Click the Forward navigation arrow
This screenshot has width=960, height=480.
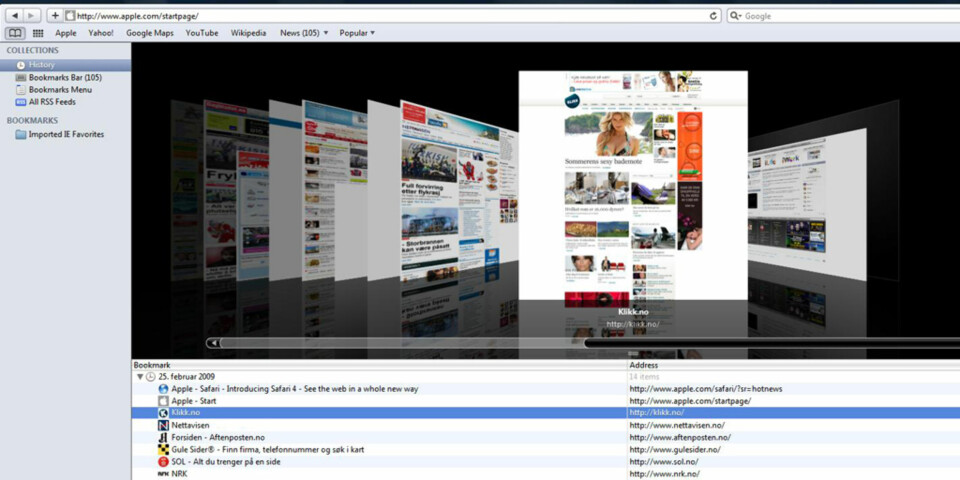[31, 16]
